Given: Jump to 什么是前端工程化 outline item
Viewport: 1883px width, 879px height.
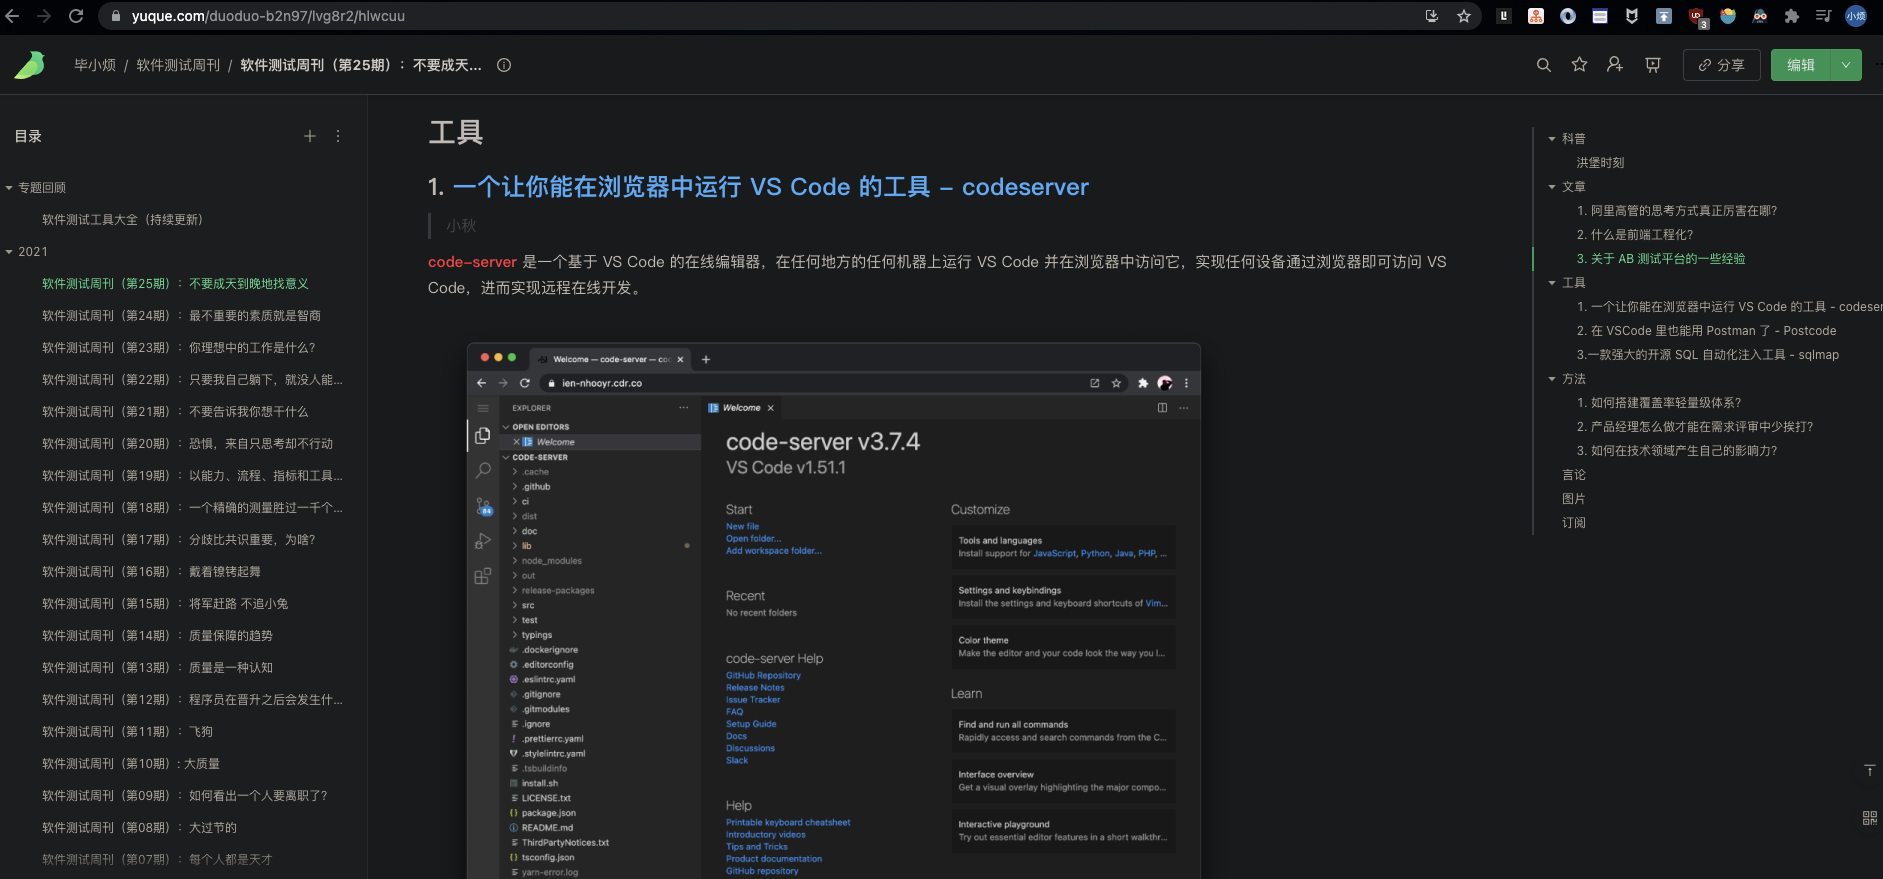Looking at the screenshot, I should pos(1635,235).
